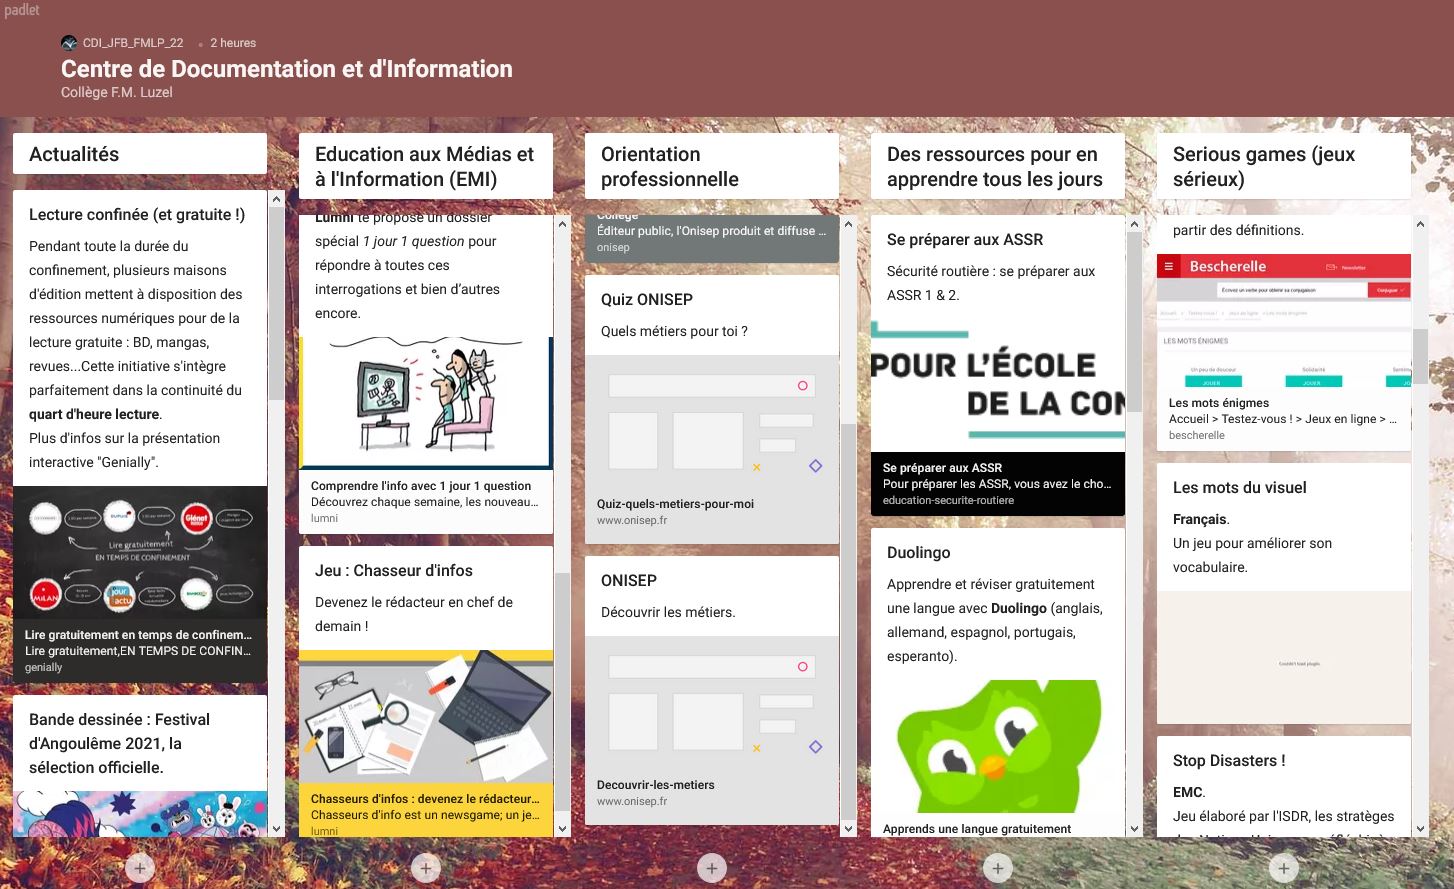Open the Lumni 1 jour 1 question cartoon
This screenshot has height=889, width=1454.
[x=425, y=402]
